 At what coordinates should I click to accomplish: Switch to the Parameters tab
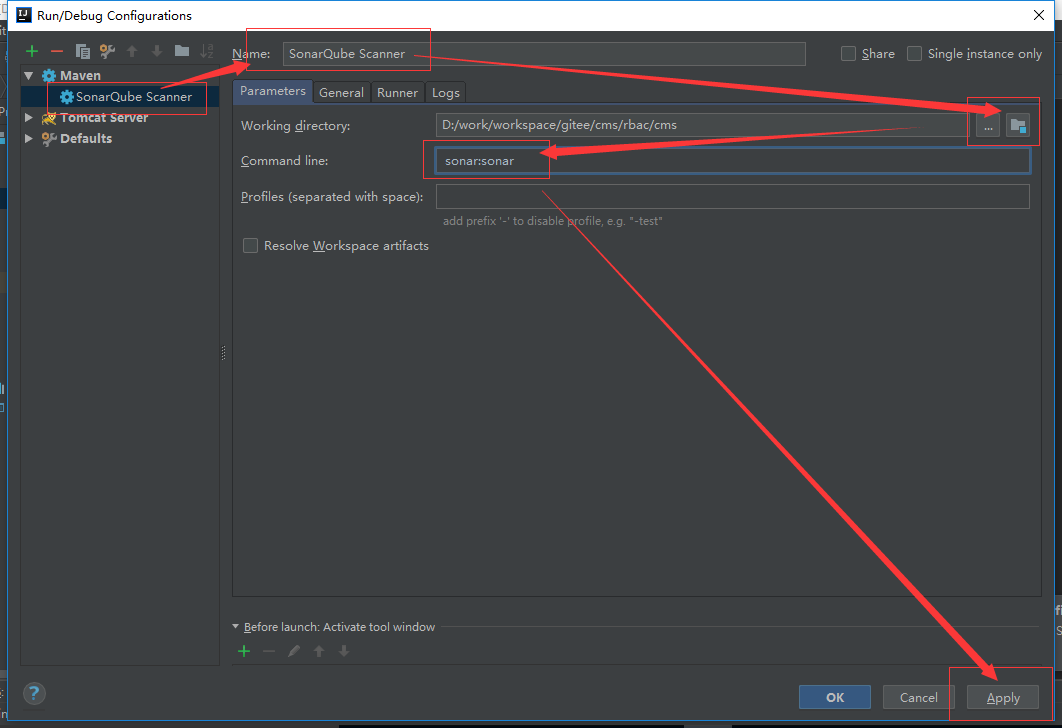[x=272, y=91]
